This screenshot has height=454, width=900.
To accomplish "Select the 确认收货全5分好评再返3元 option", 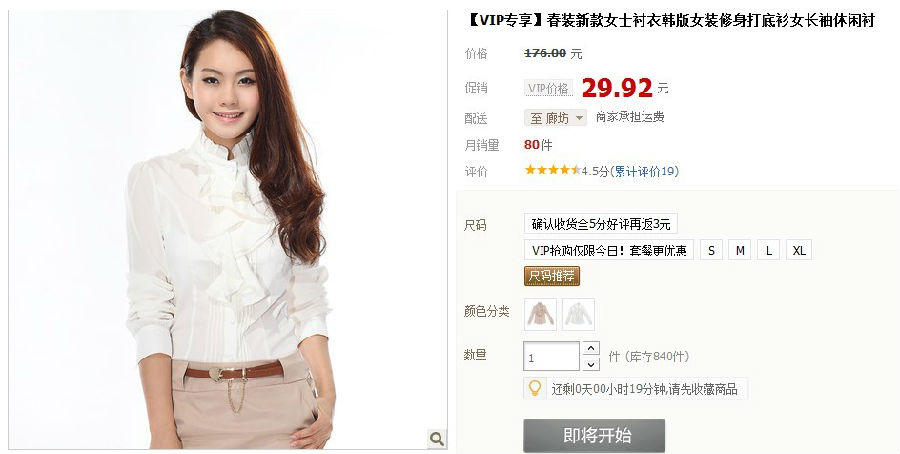I will click(600, 224).
